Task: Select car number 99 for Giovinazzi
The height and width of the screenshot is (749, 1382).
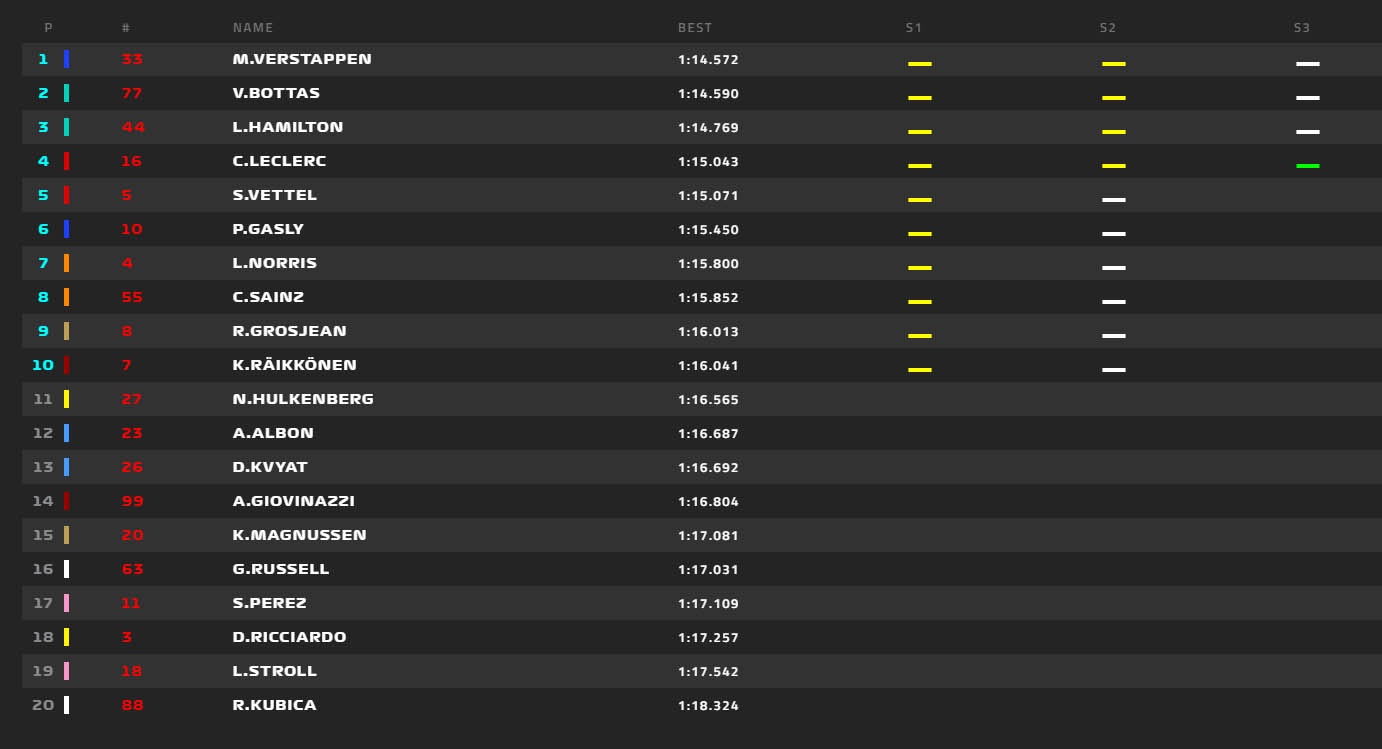Action: (131, 501)
